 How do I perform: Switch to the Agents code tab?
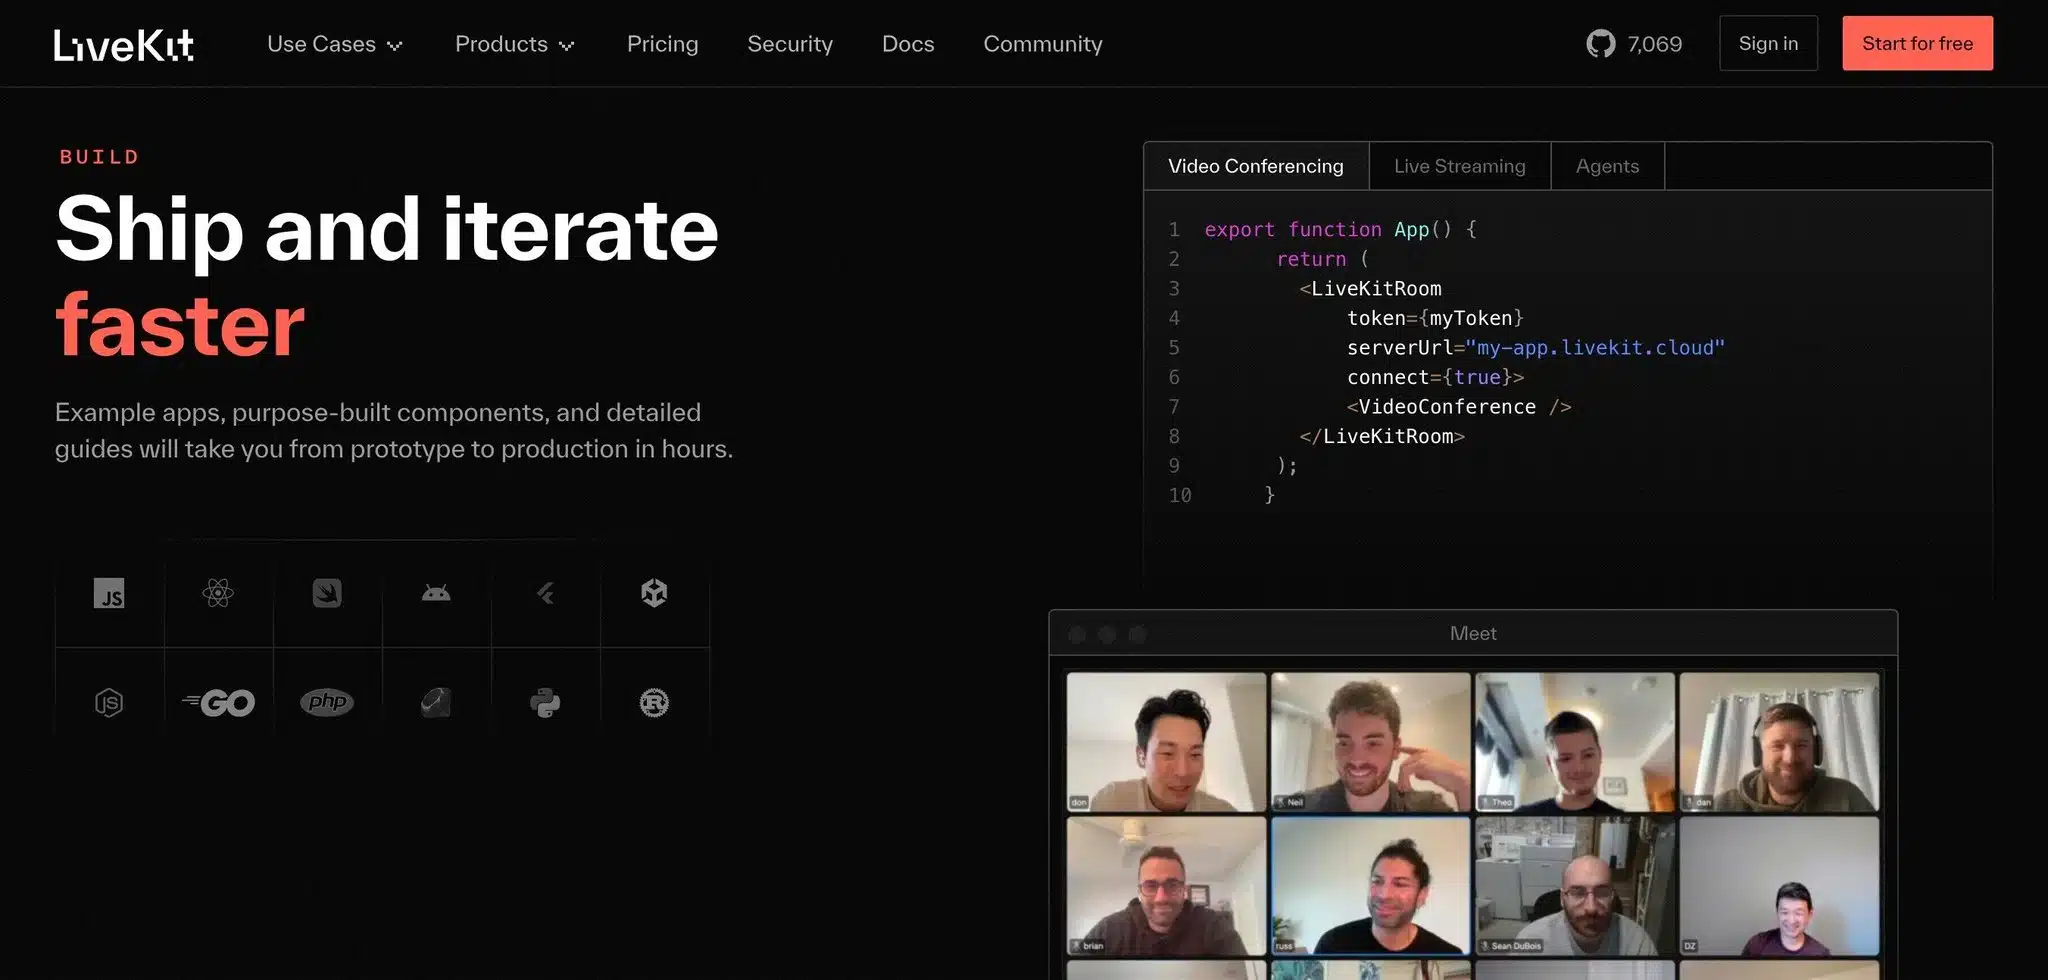pyautogui.click(x=1608, y=166)
